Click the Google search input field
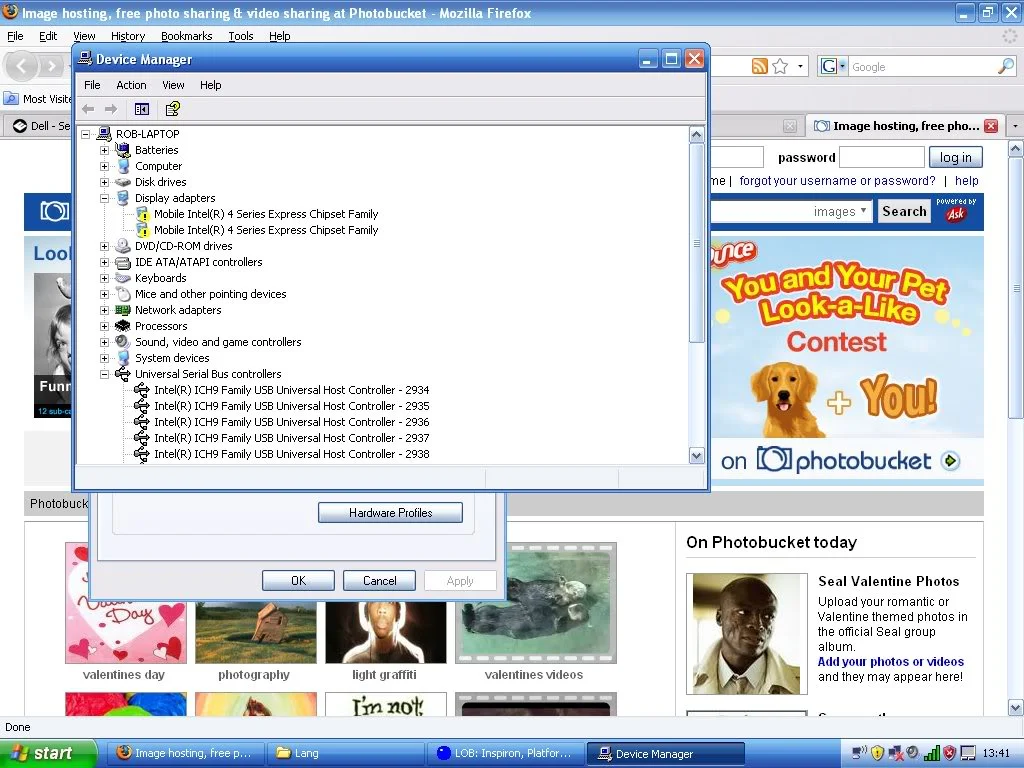The width and height of the screenshot is (1024, 768). [923, 67]
